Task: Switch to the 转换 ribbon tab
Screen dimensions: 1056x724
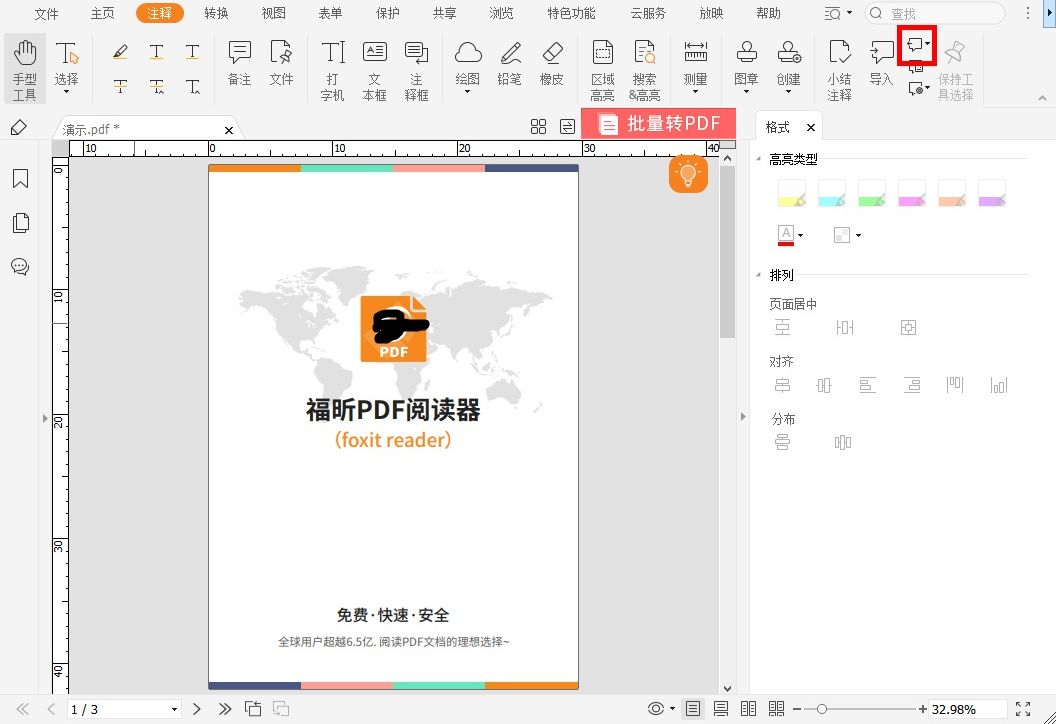Action: tap(218, 14)
